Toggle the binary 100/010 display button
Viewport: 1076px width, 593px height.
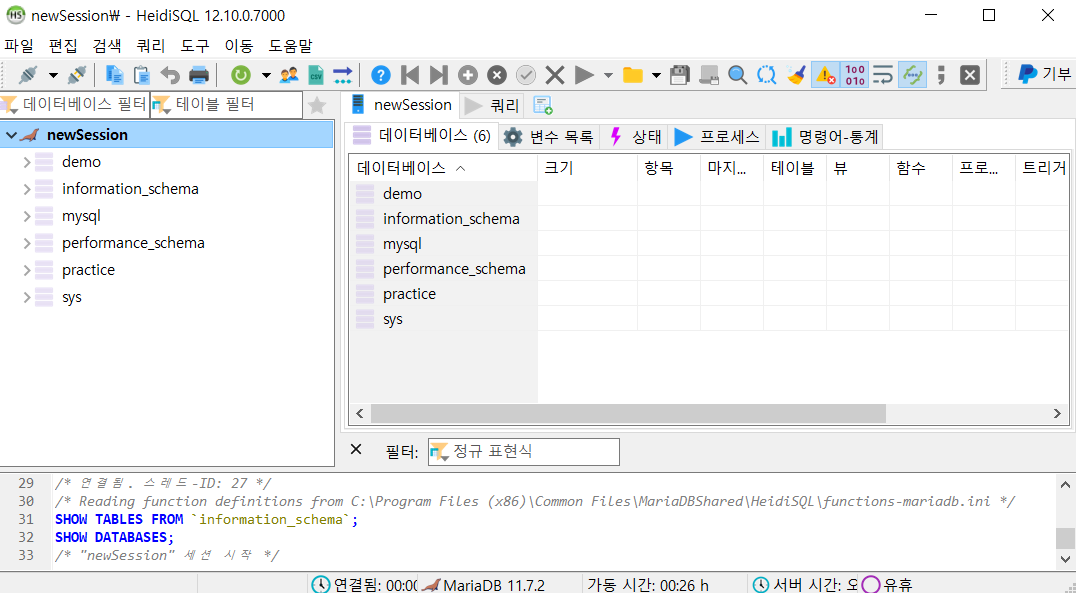pos(854,75)
